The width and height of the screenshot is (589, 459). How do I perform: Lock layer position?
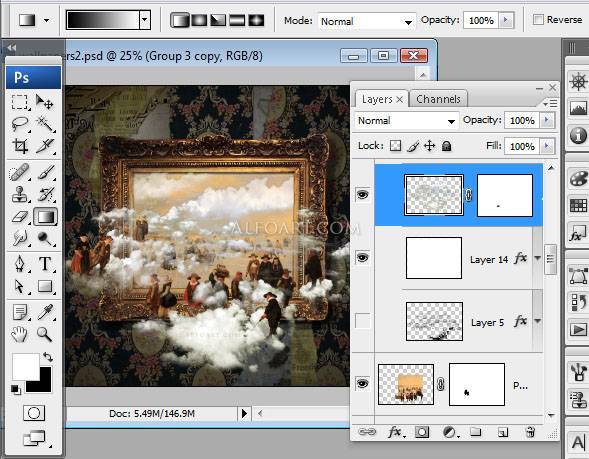coord(429,146)
